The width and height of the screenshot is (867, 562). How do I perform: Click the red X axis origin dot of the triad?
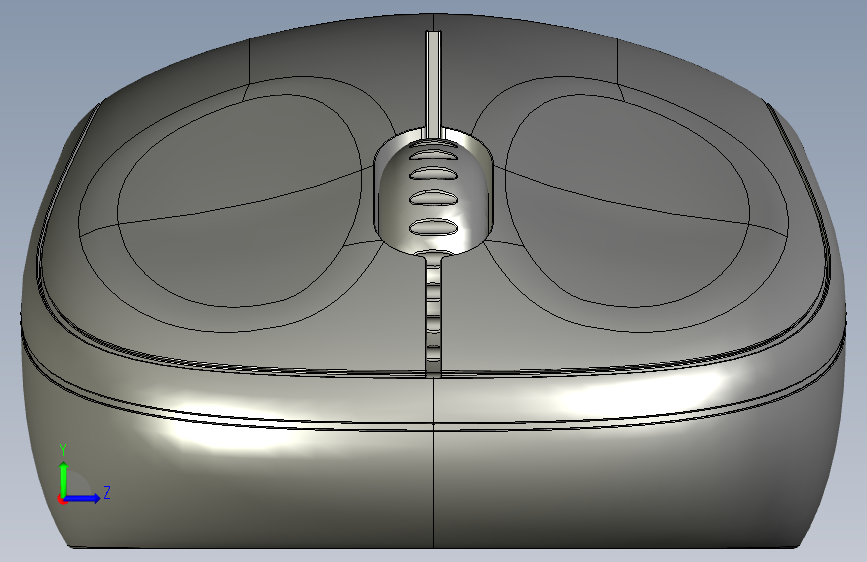[62, 500]
